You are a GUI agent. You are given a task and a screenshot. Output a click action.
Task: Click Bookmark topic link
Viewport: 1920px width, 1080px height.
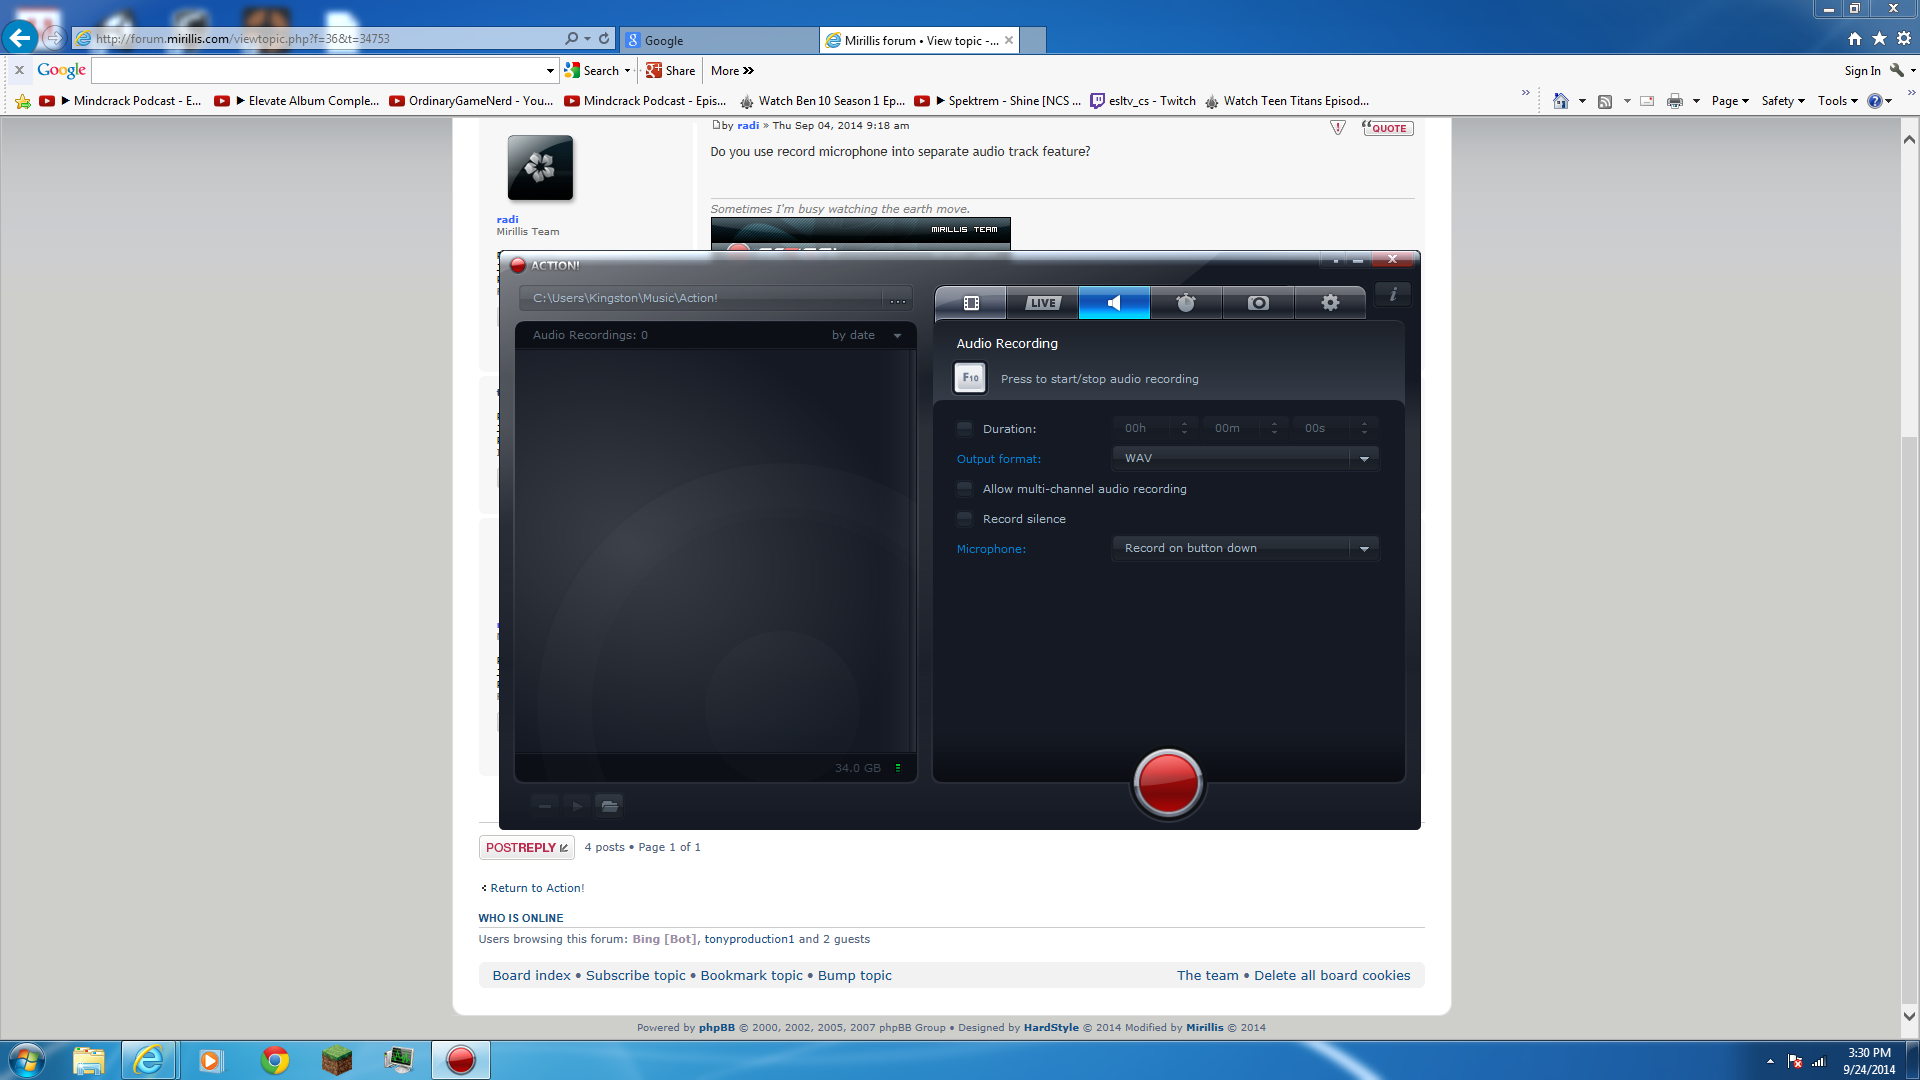752,975
